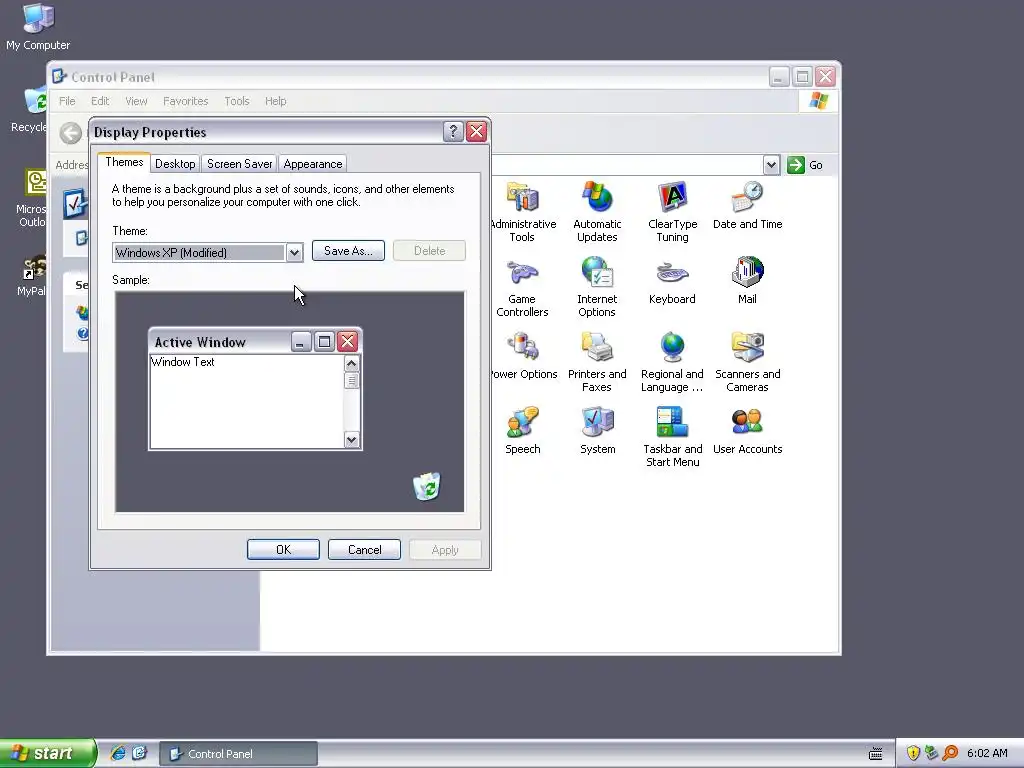Open Administrative Tools in Control Panel
1024x768 pixels.
pyautogui.click(x=522, y=212)
